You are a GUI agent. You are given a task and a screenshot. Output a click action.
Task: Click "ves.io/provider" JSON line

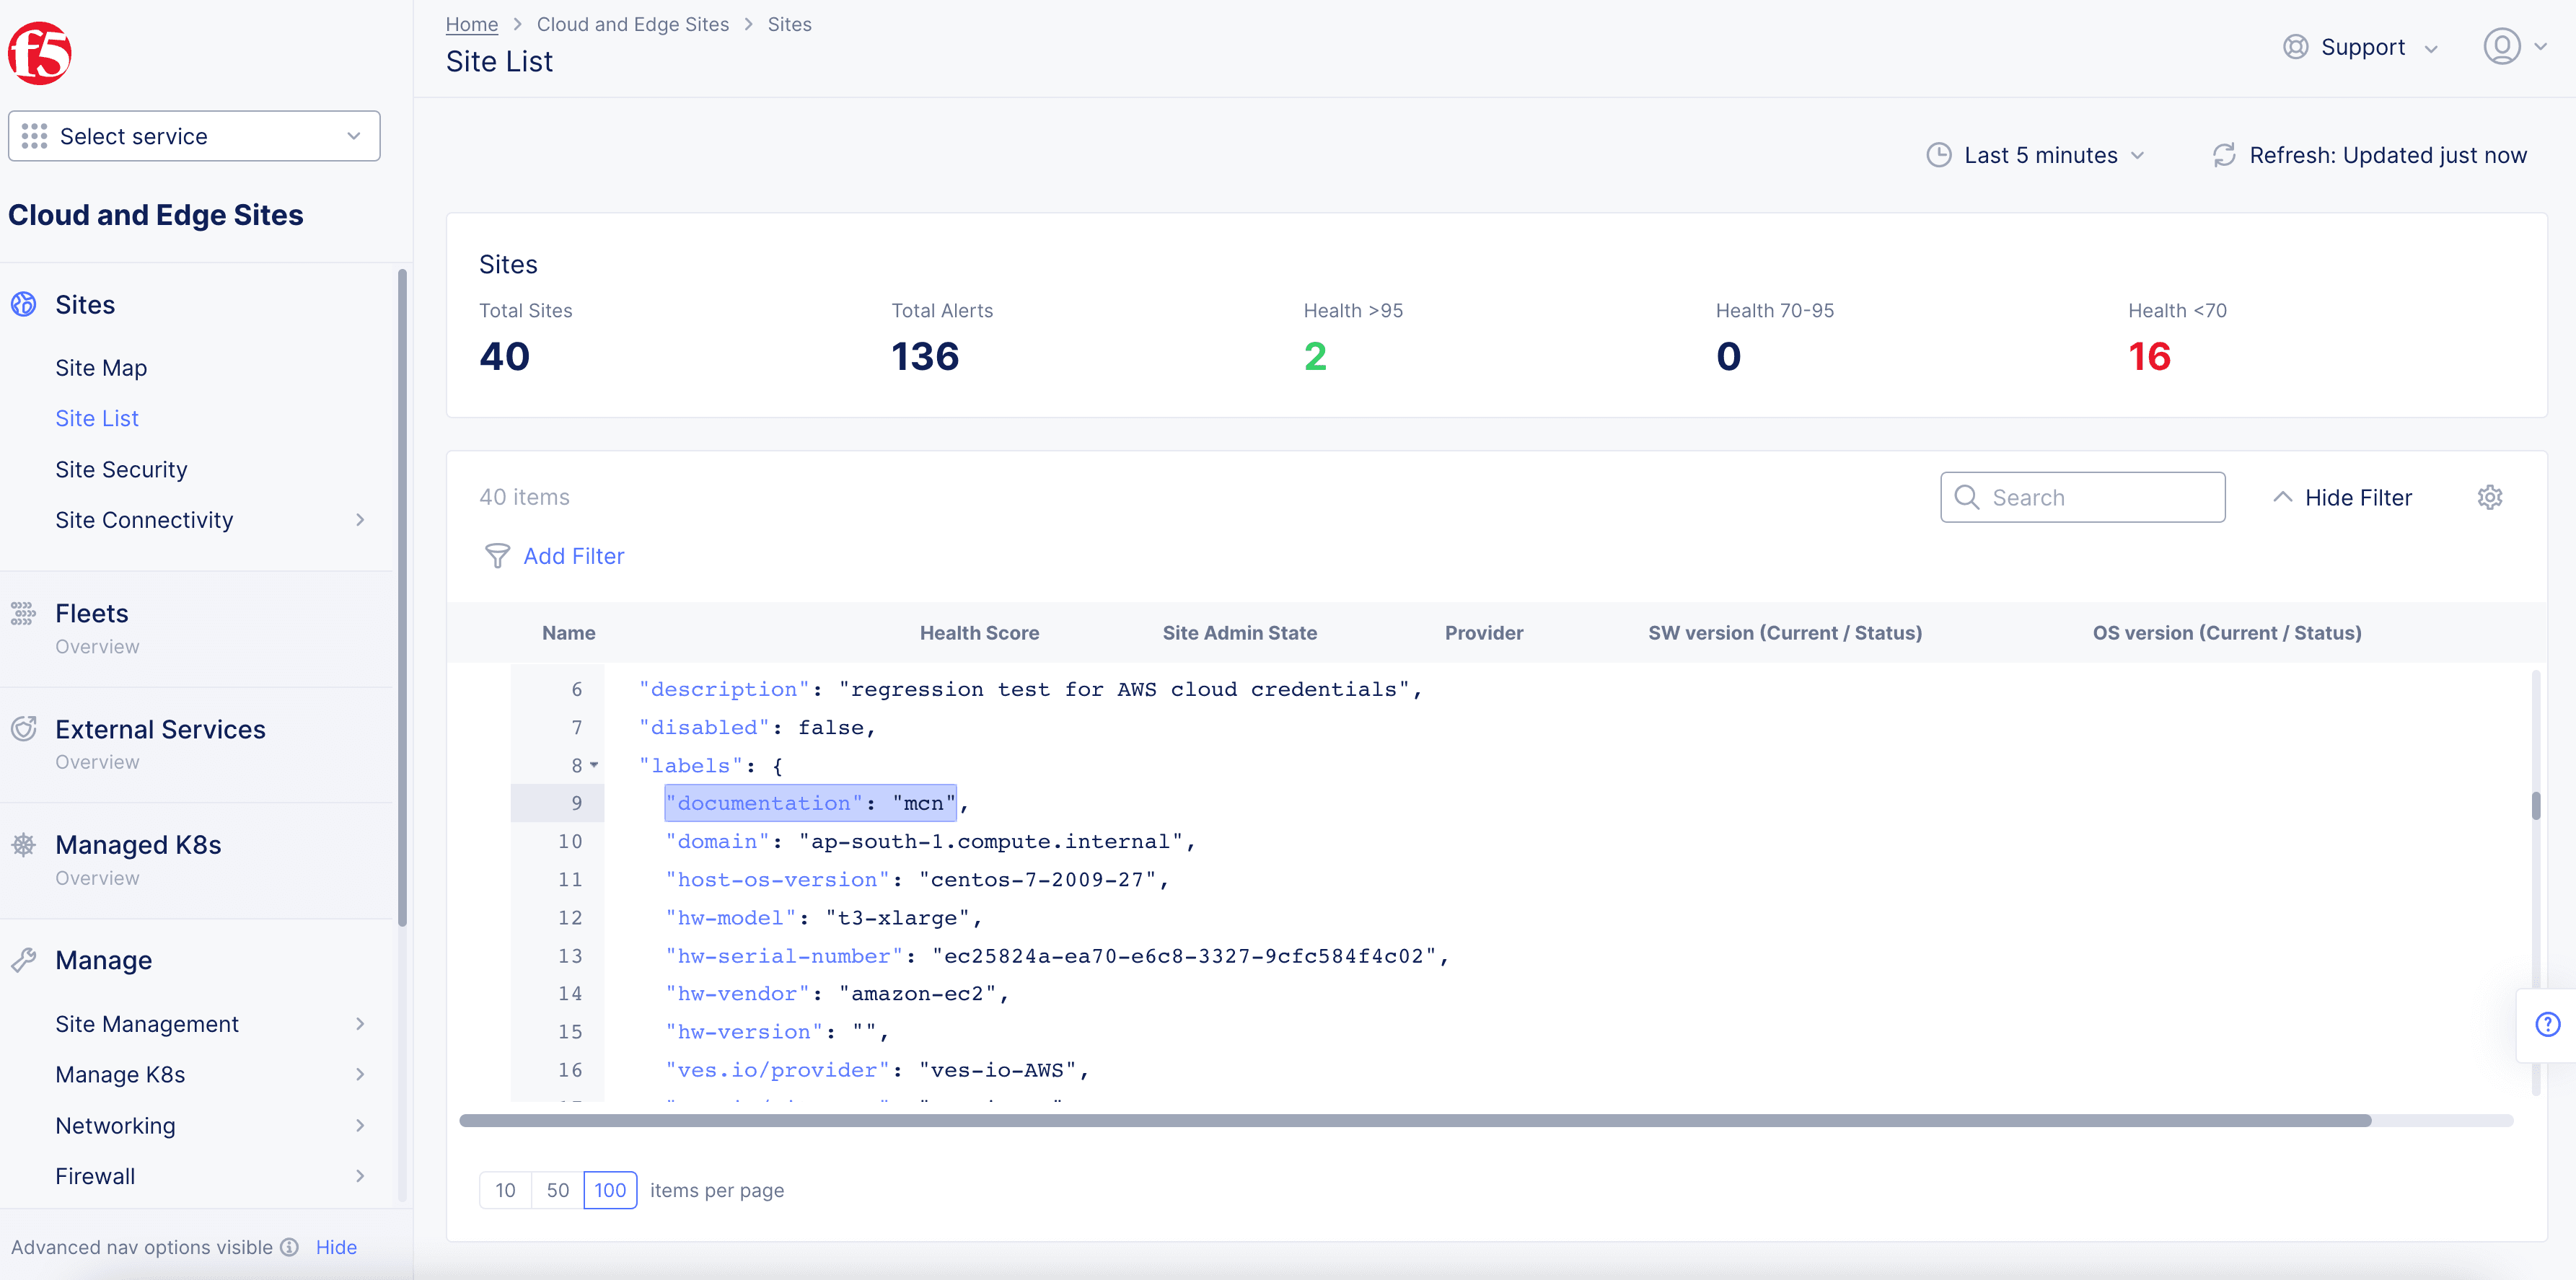tap(877, 1069)
